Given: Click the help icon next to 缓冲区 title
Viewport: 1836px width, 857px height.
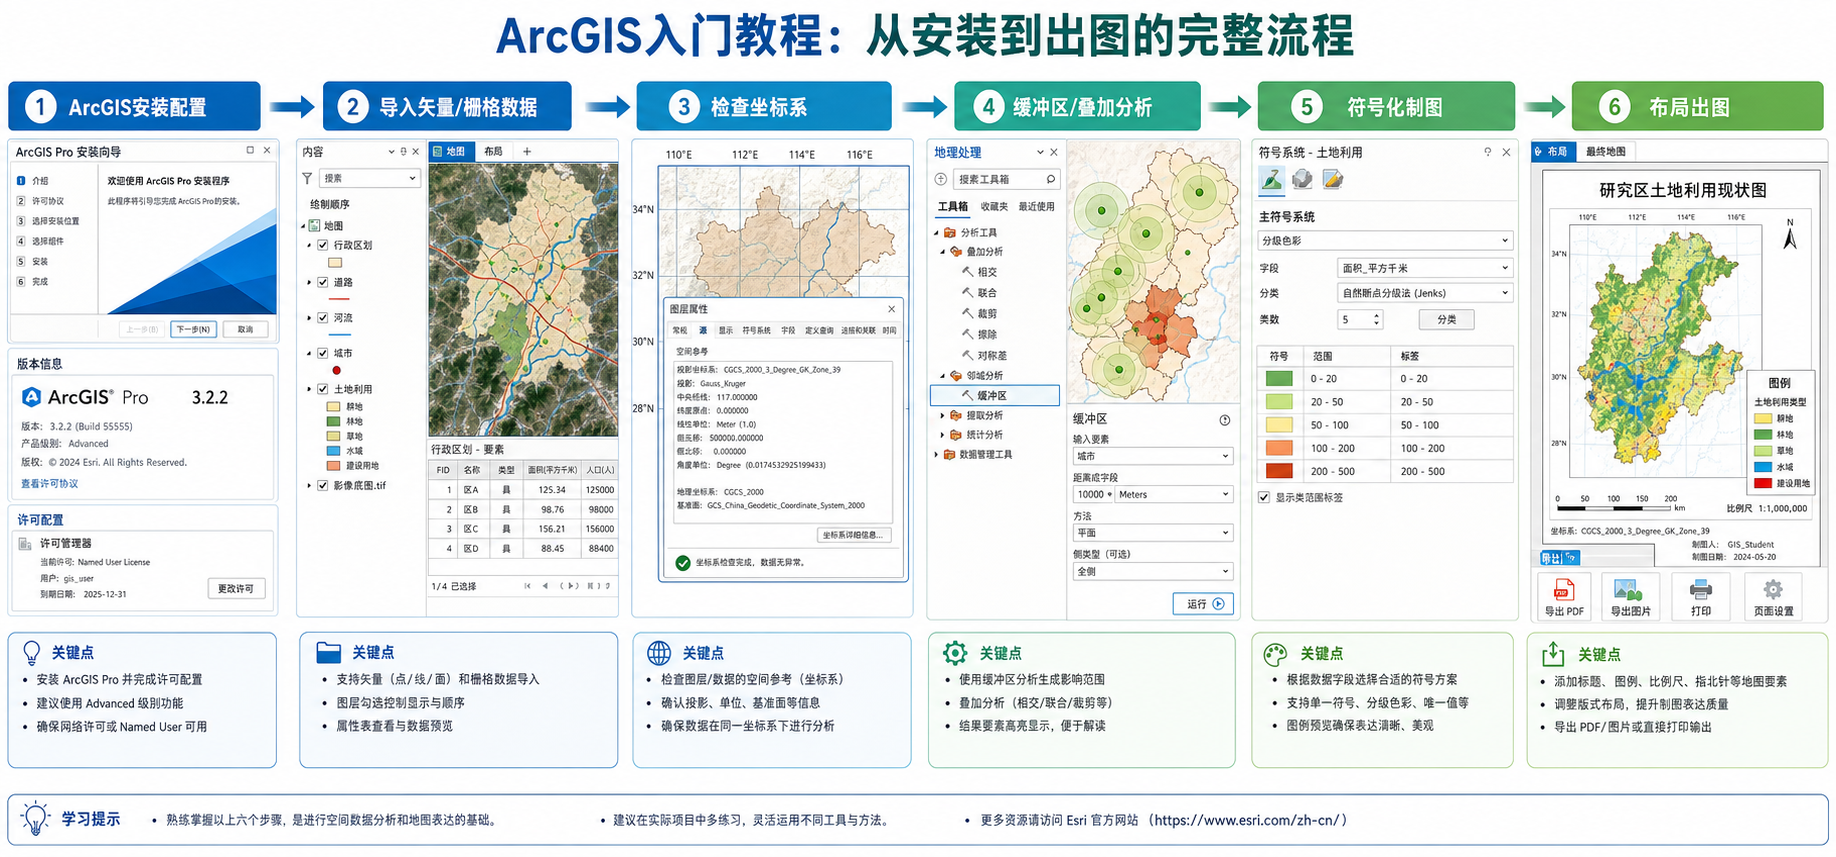Looking at the screenshot, I should click(x=1224, y=420).
